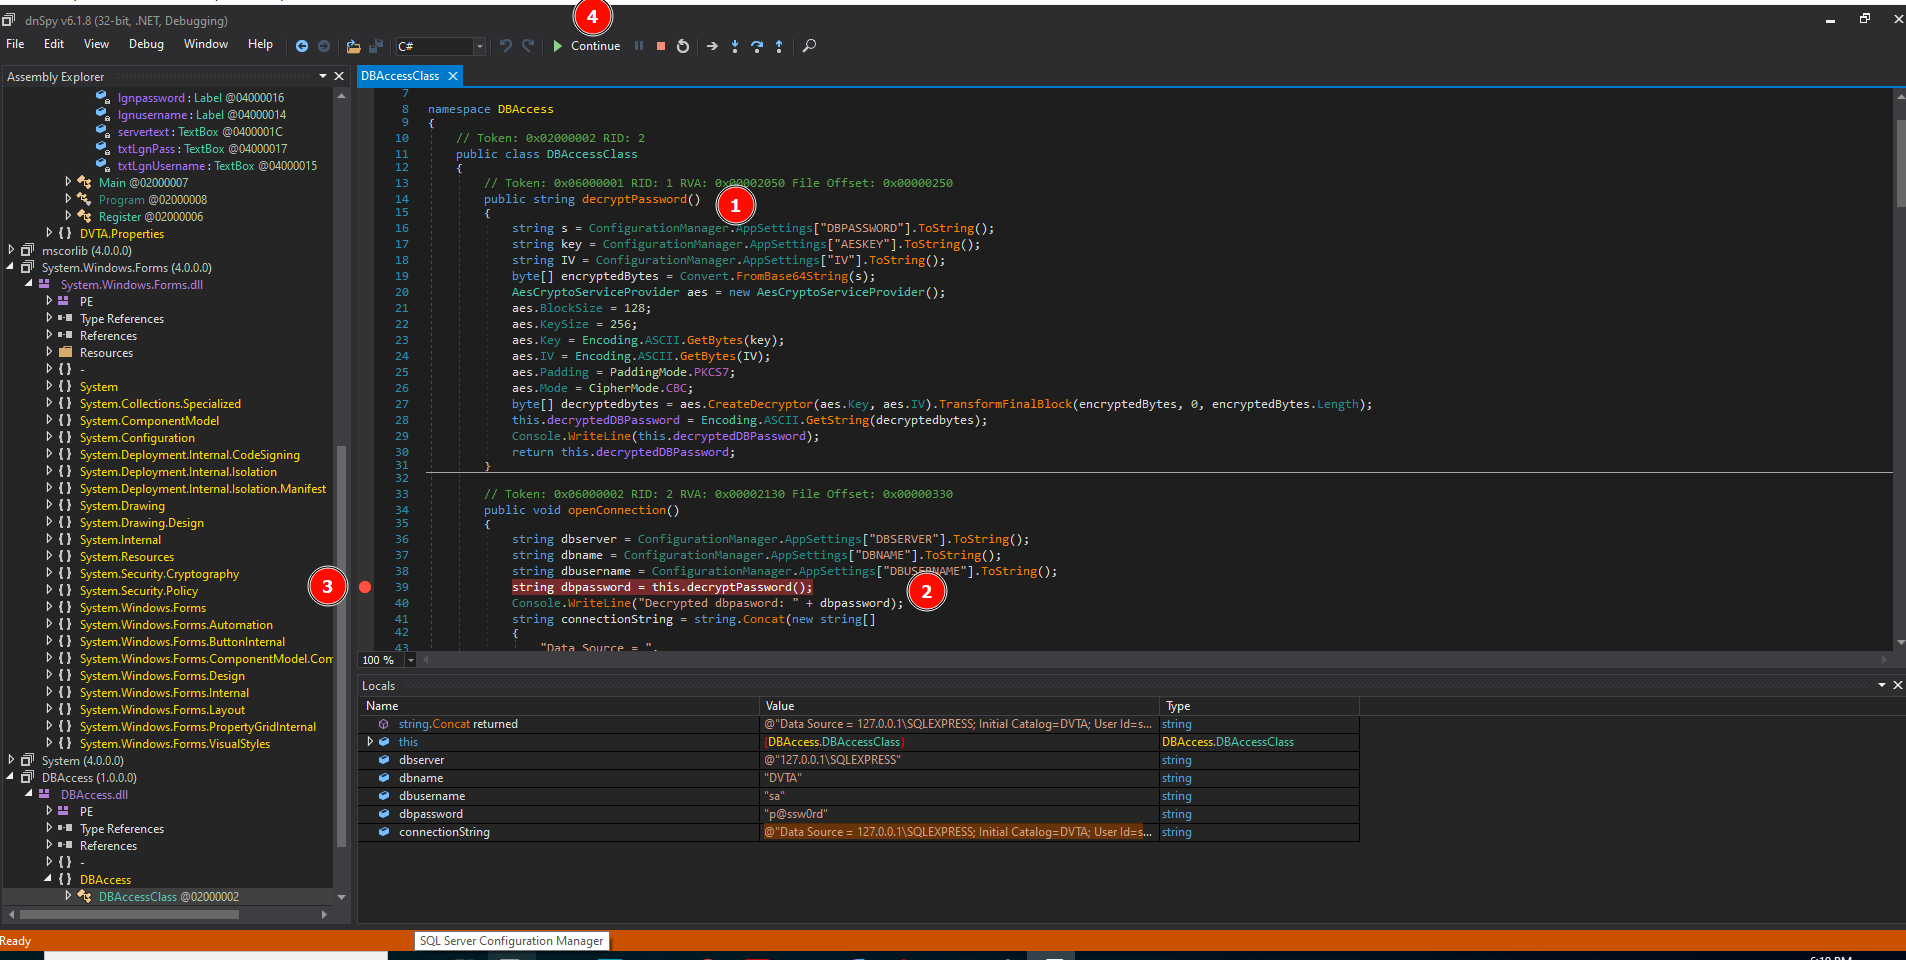Open an assembly with the folder icon
Screen dimensions: 1906x960
(x=353, y=46)
